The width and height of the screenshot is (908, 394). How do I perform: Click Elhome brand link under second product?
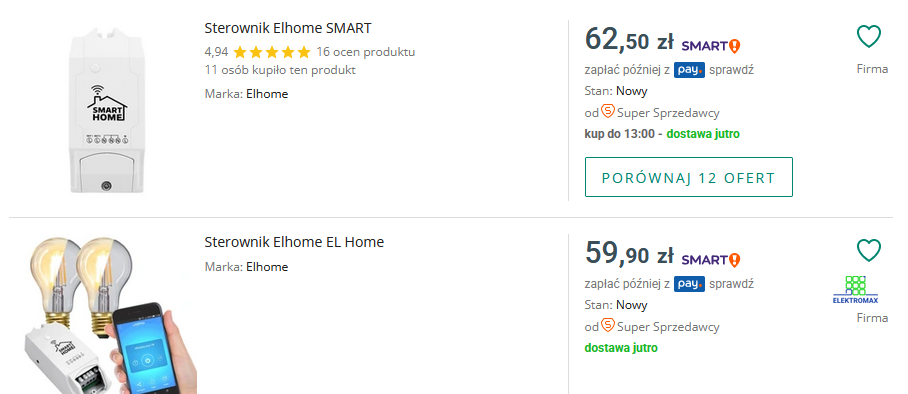[267, 267]
